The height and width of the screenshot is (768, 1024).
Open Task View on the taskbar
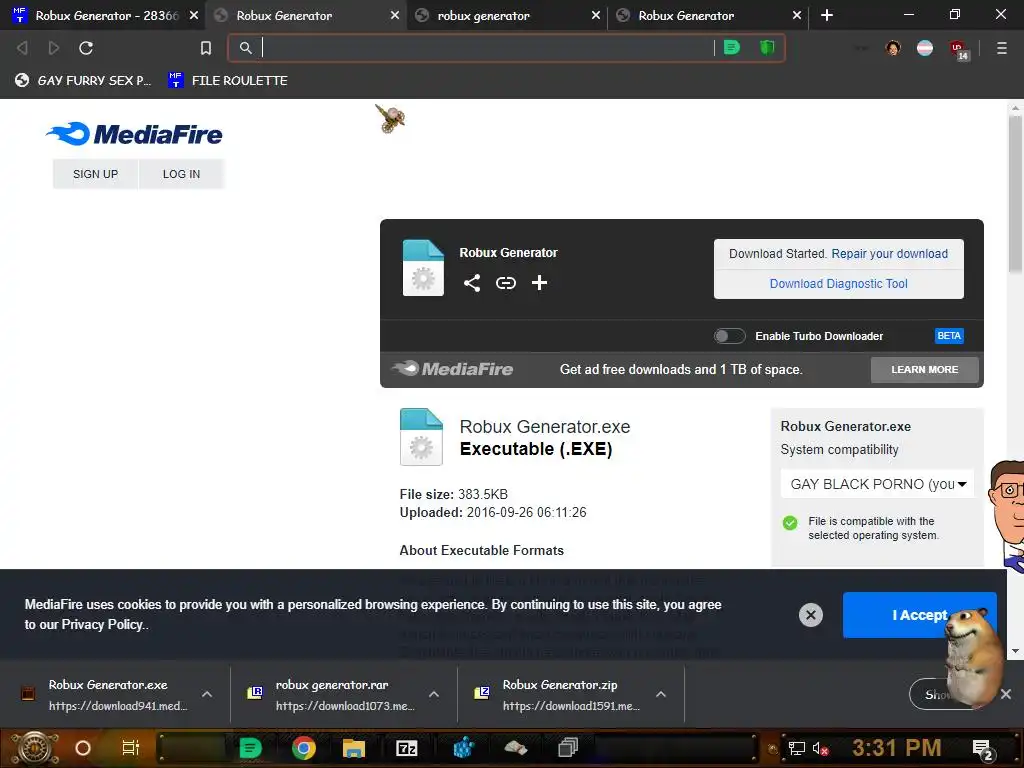pos(131,748)
